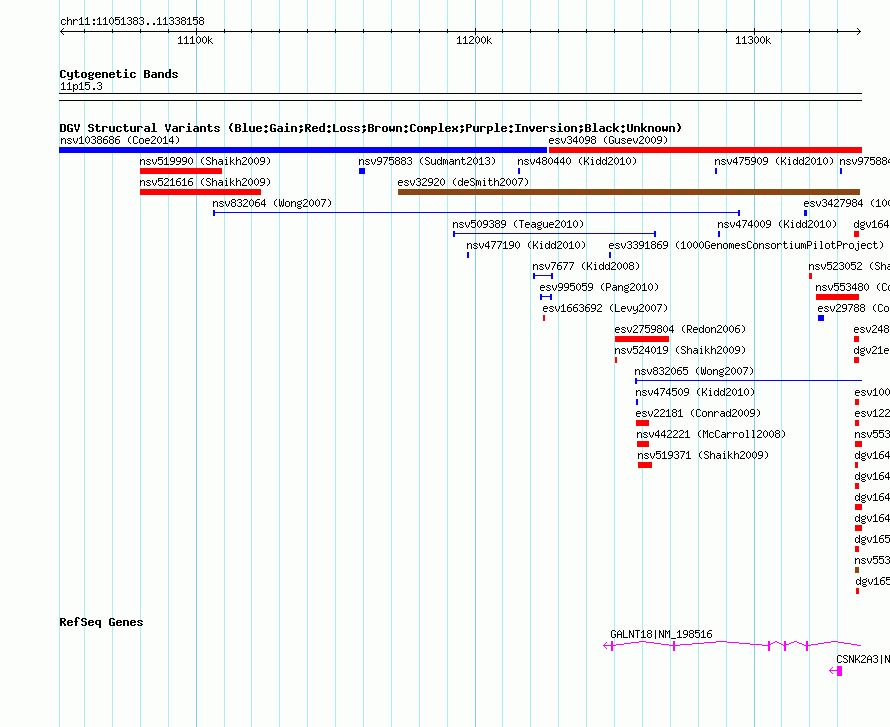Open the esv2759804 (Redon2006) label

[680, 329]
